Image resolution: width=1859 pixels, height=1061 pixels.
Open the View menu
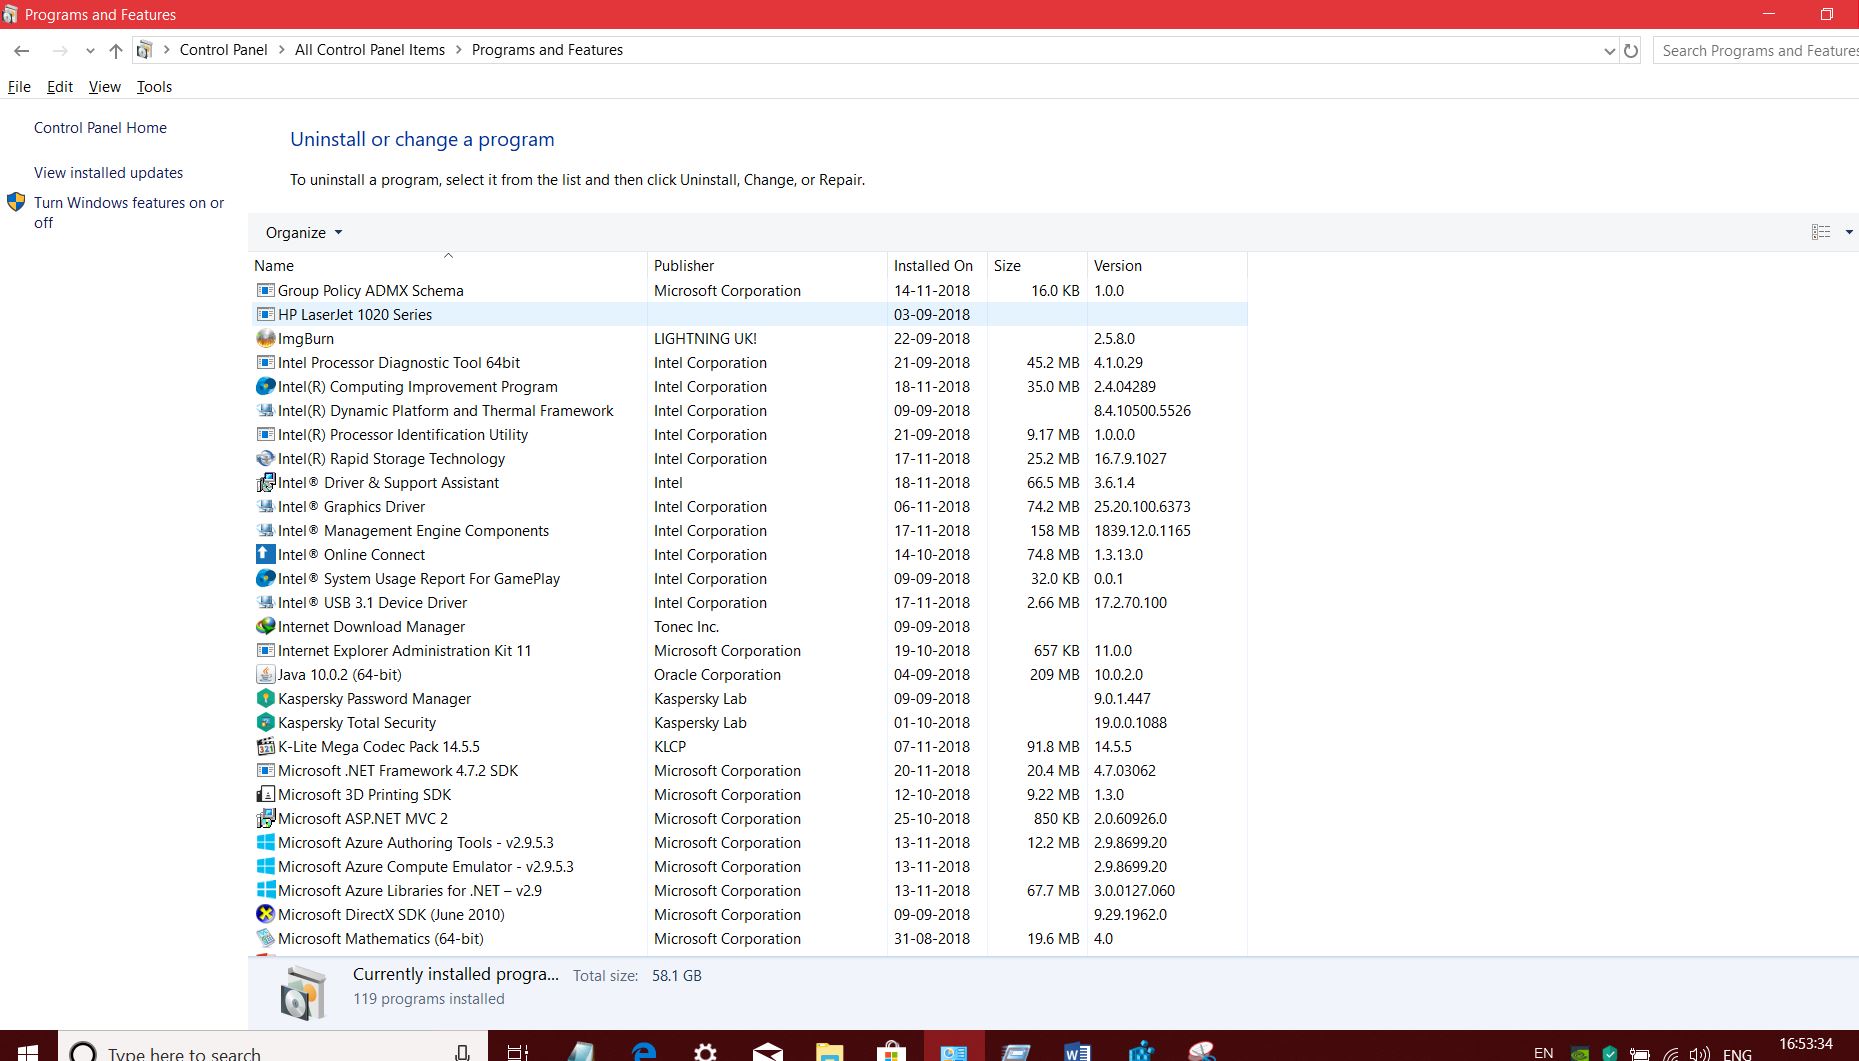(105, 87)
